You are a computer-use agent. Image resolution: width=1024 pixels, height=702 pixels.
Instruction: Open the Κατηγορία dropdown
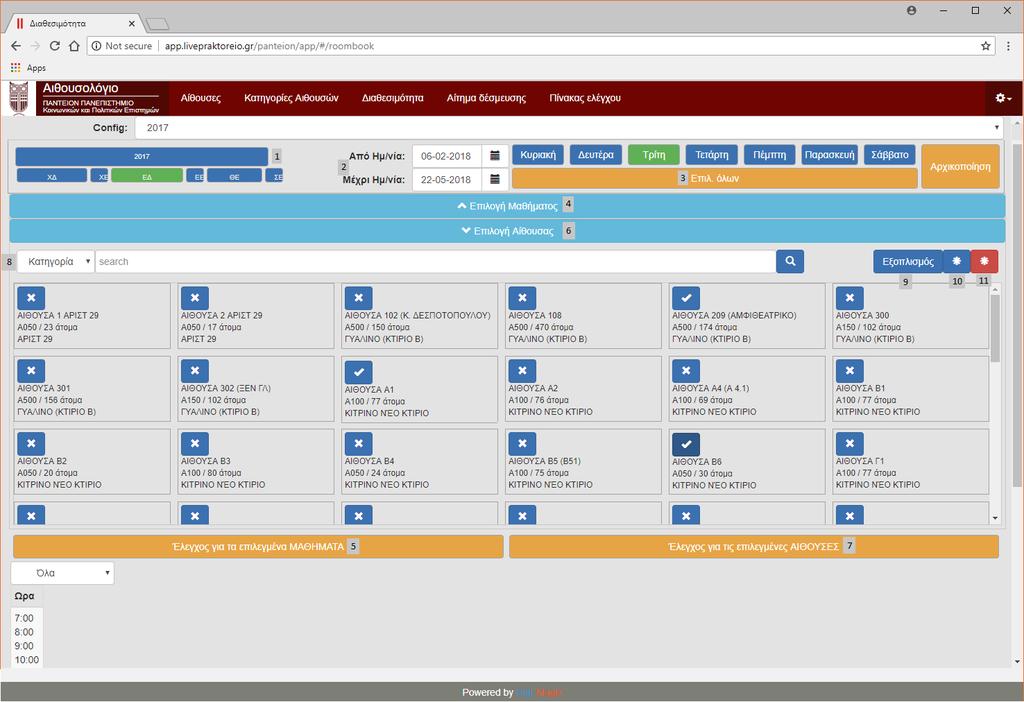(56, 261)
